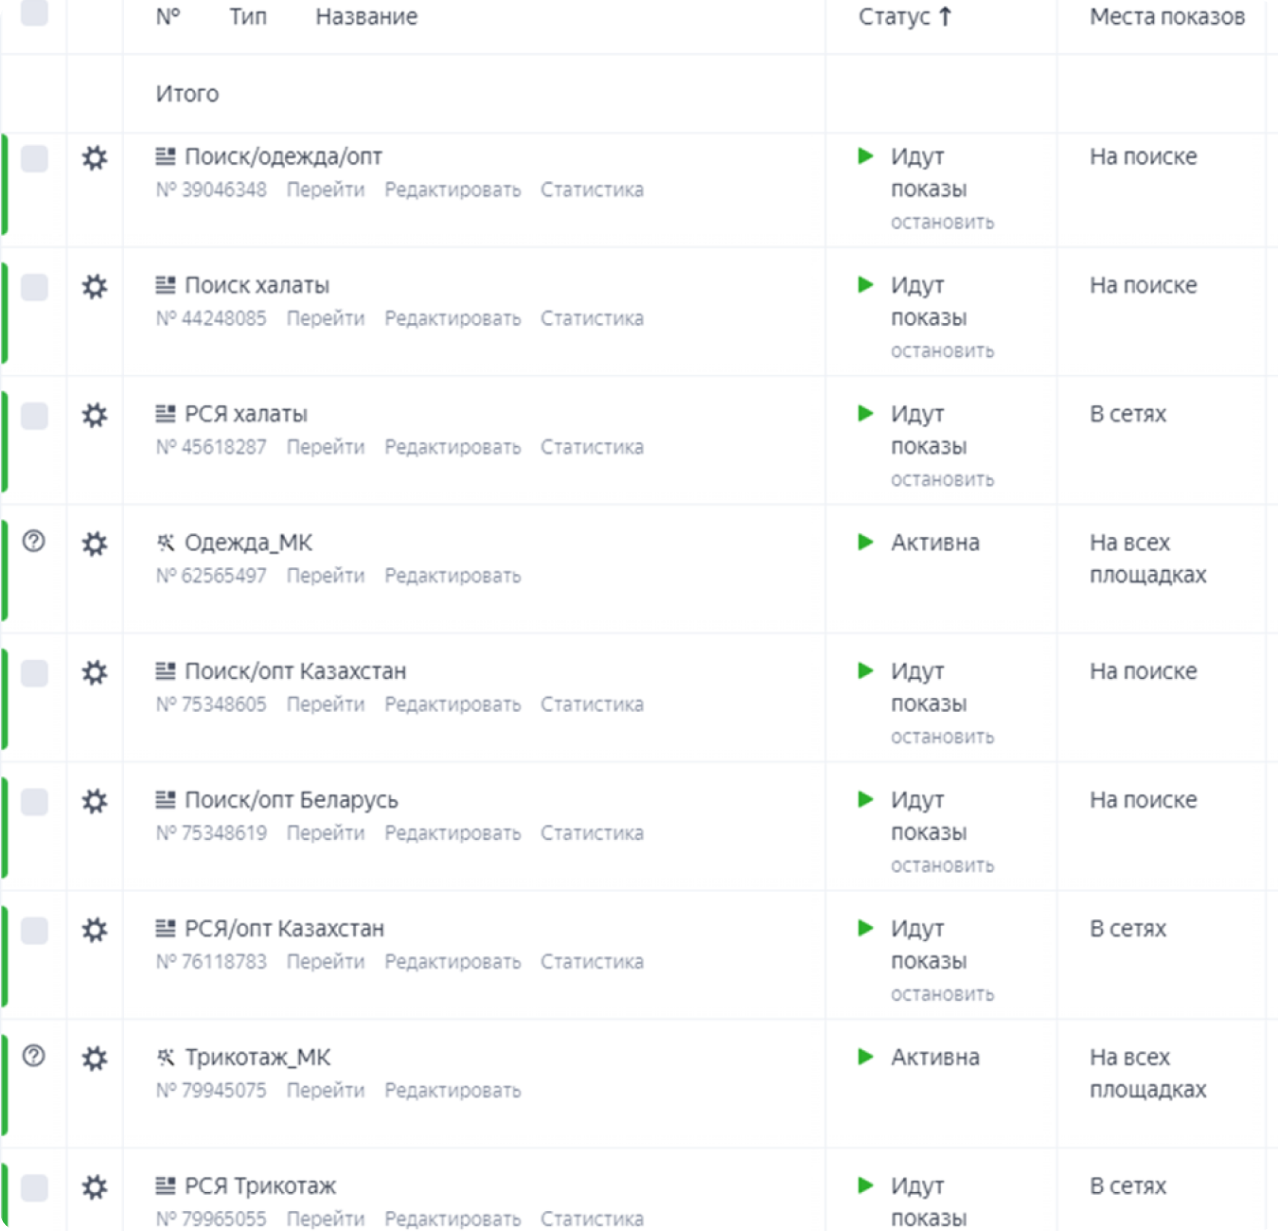Screen dimensions: 1278x1231
Task: Sort campaigns by Название column header
Action: tap(366, 17)
